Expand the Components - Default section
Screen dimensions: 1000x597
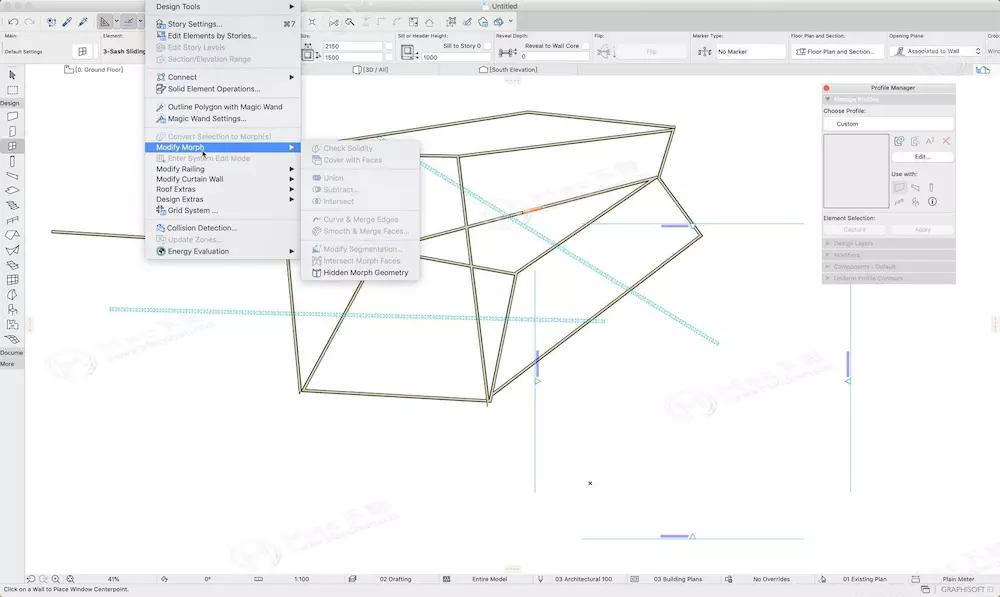tap(888, 267)
